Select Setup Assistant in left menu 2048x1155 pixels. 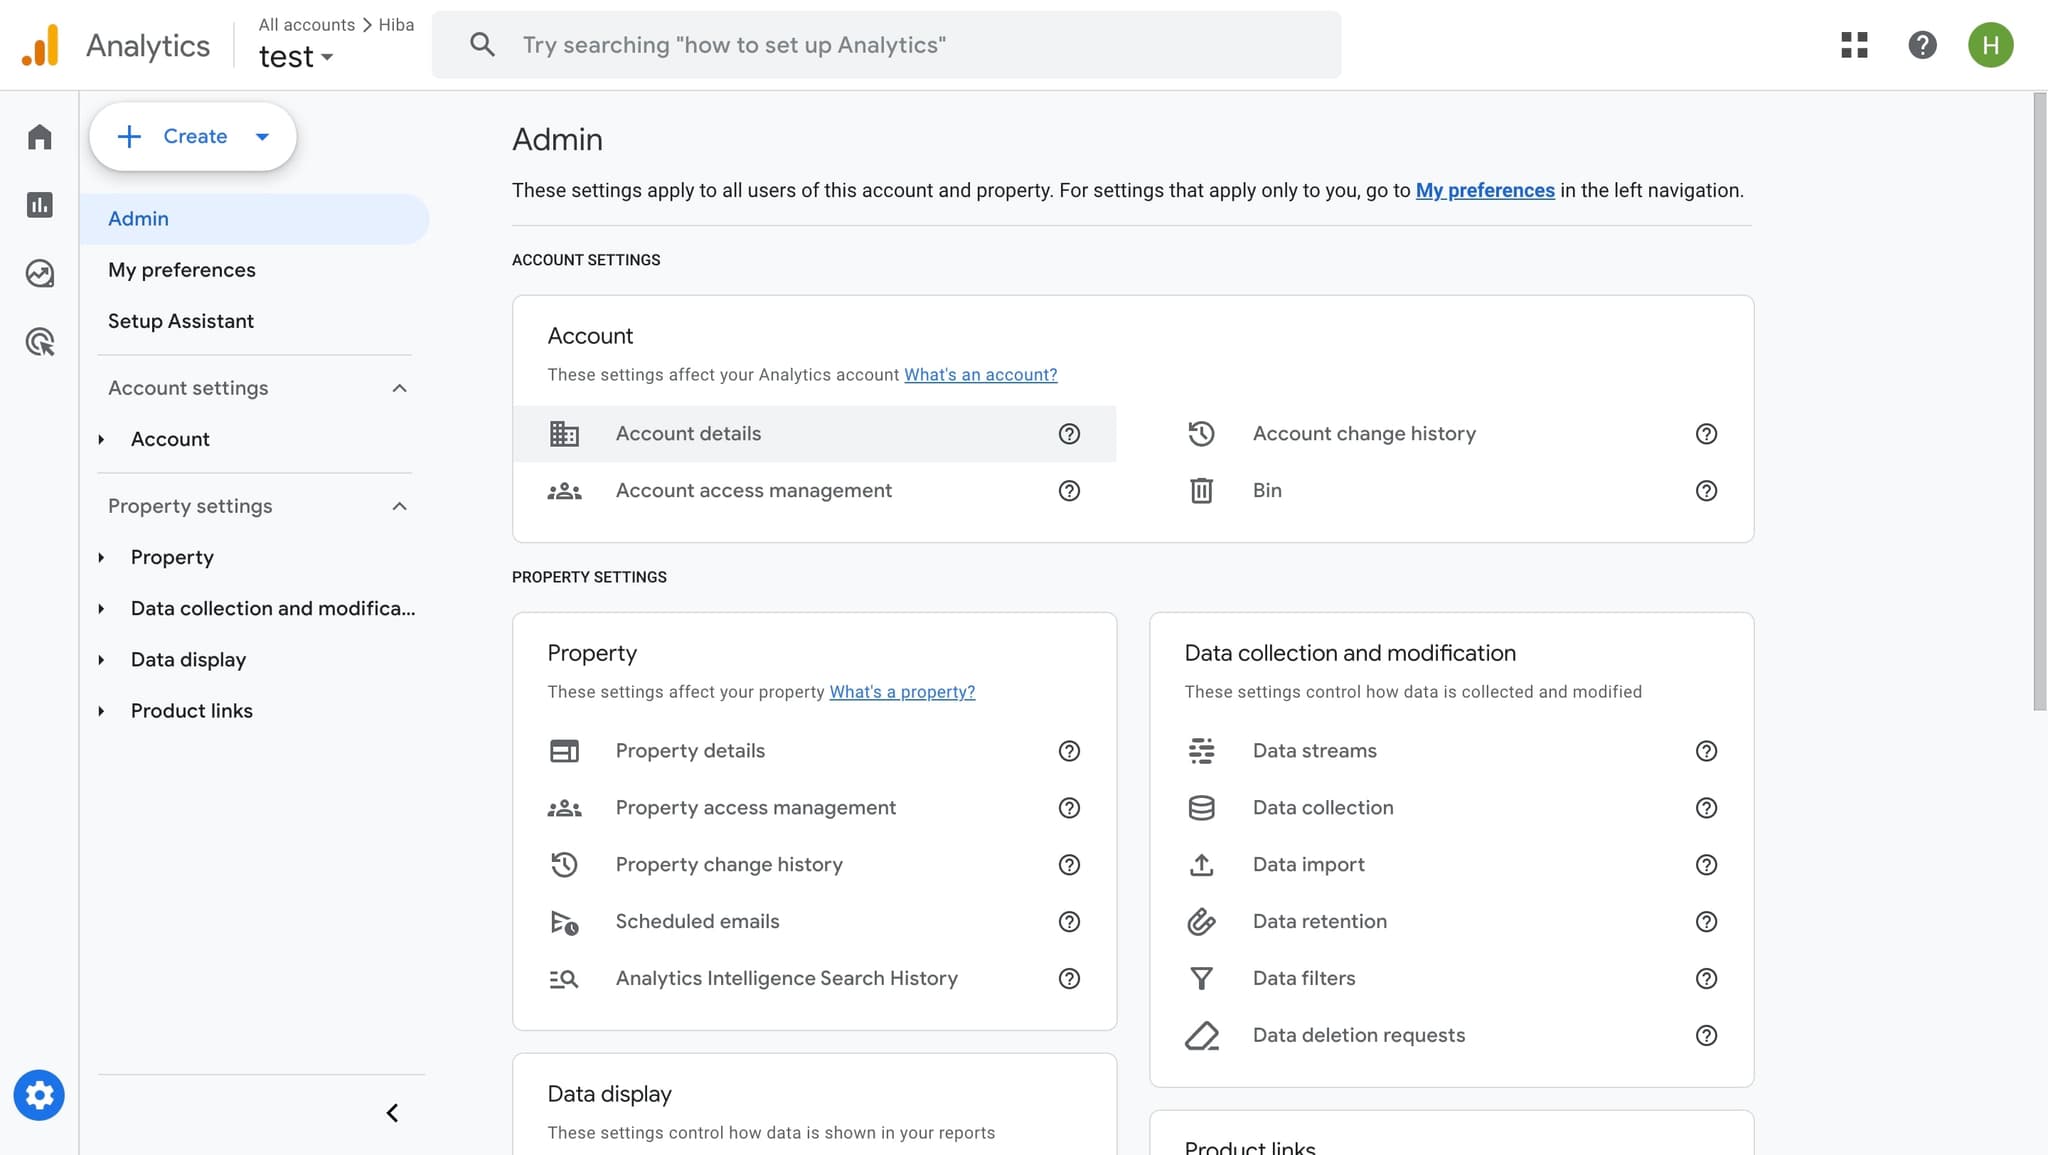pos(180,320)
